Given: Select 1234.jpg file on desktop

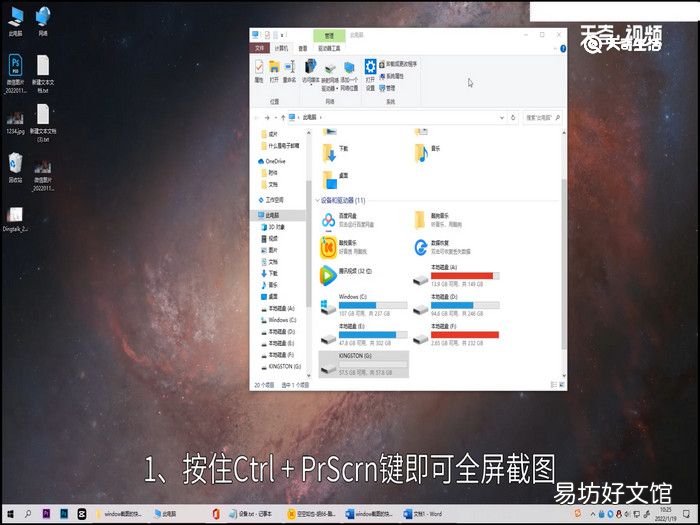Looking at the screenshot, I should (15, 124).
